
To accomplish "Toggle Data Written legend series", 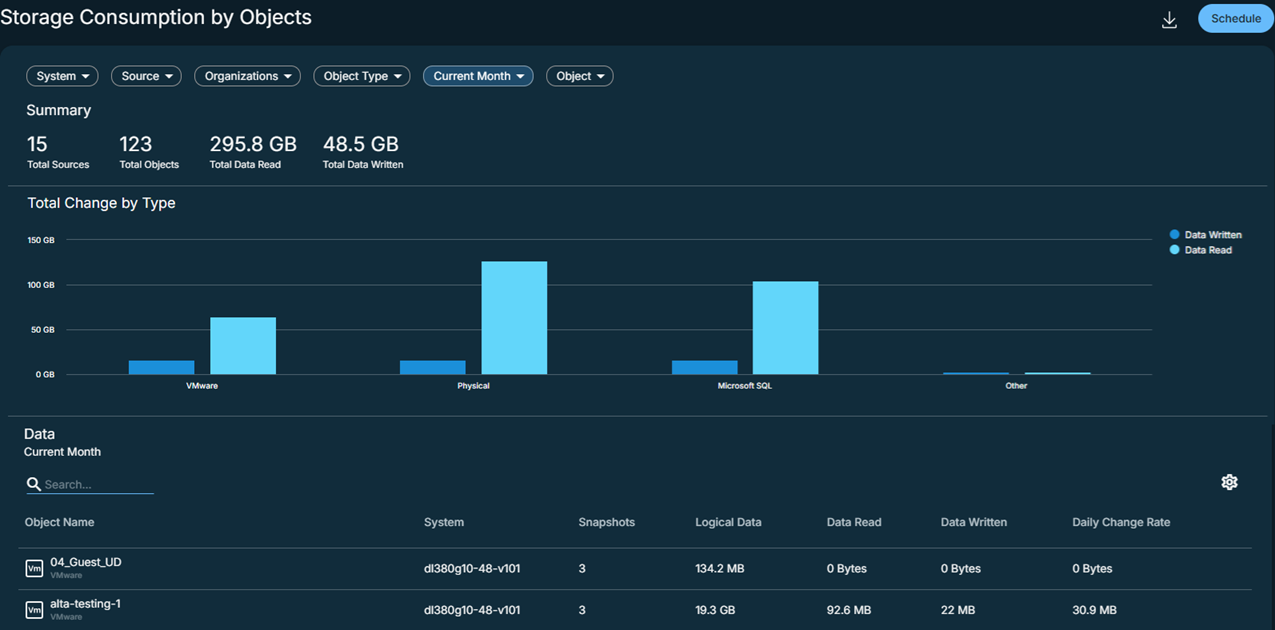I will pyautogui.click(x=1205, y=235).
